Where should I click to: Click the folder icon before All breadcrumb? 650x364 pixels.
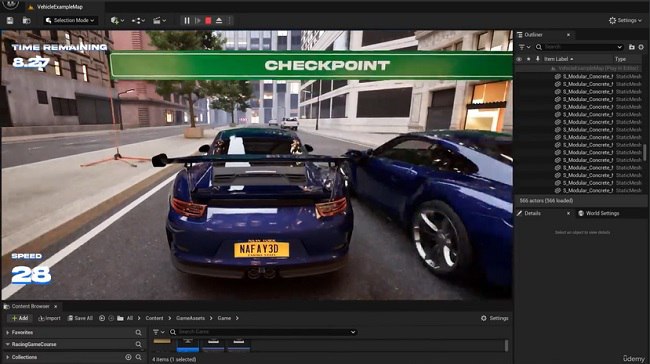pos(120,318)
